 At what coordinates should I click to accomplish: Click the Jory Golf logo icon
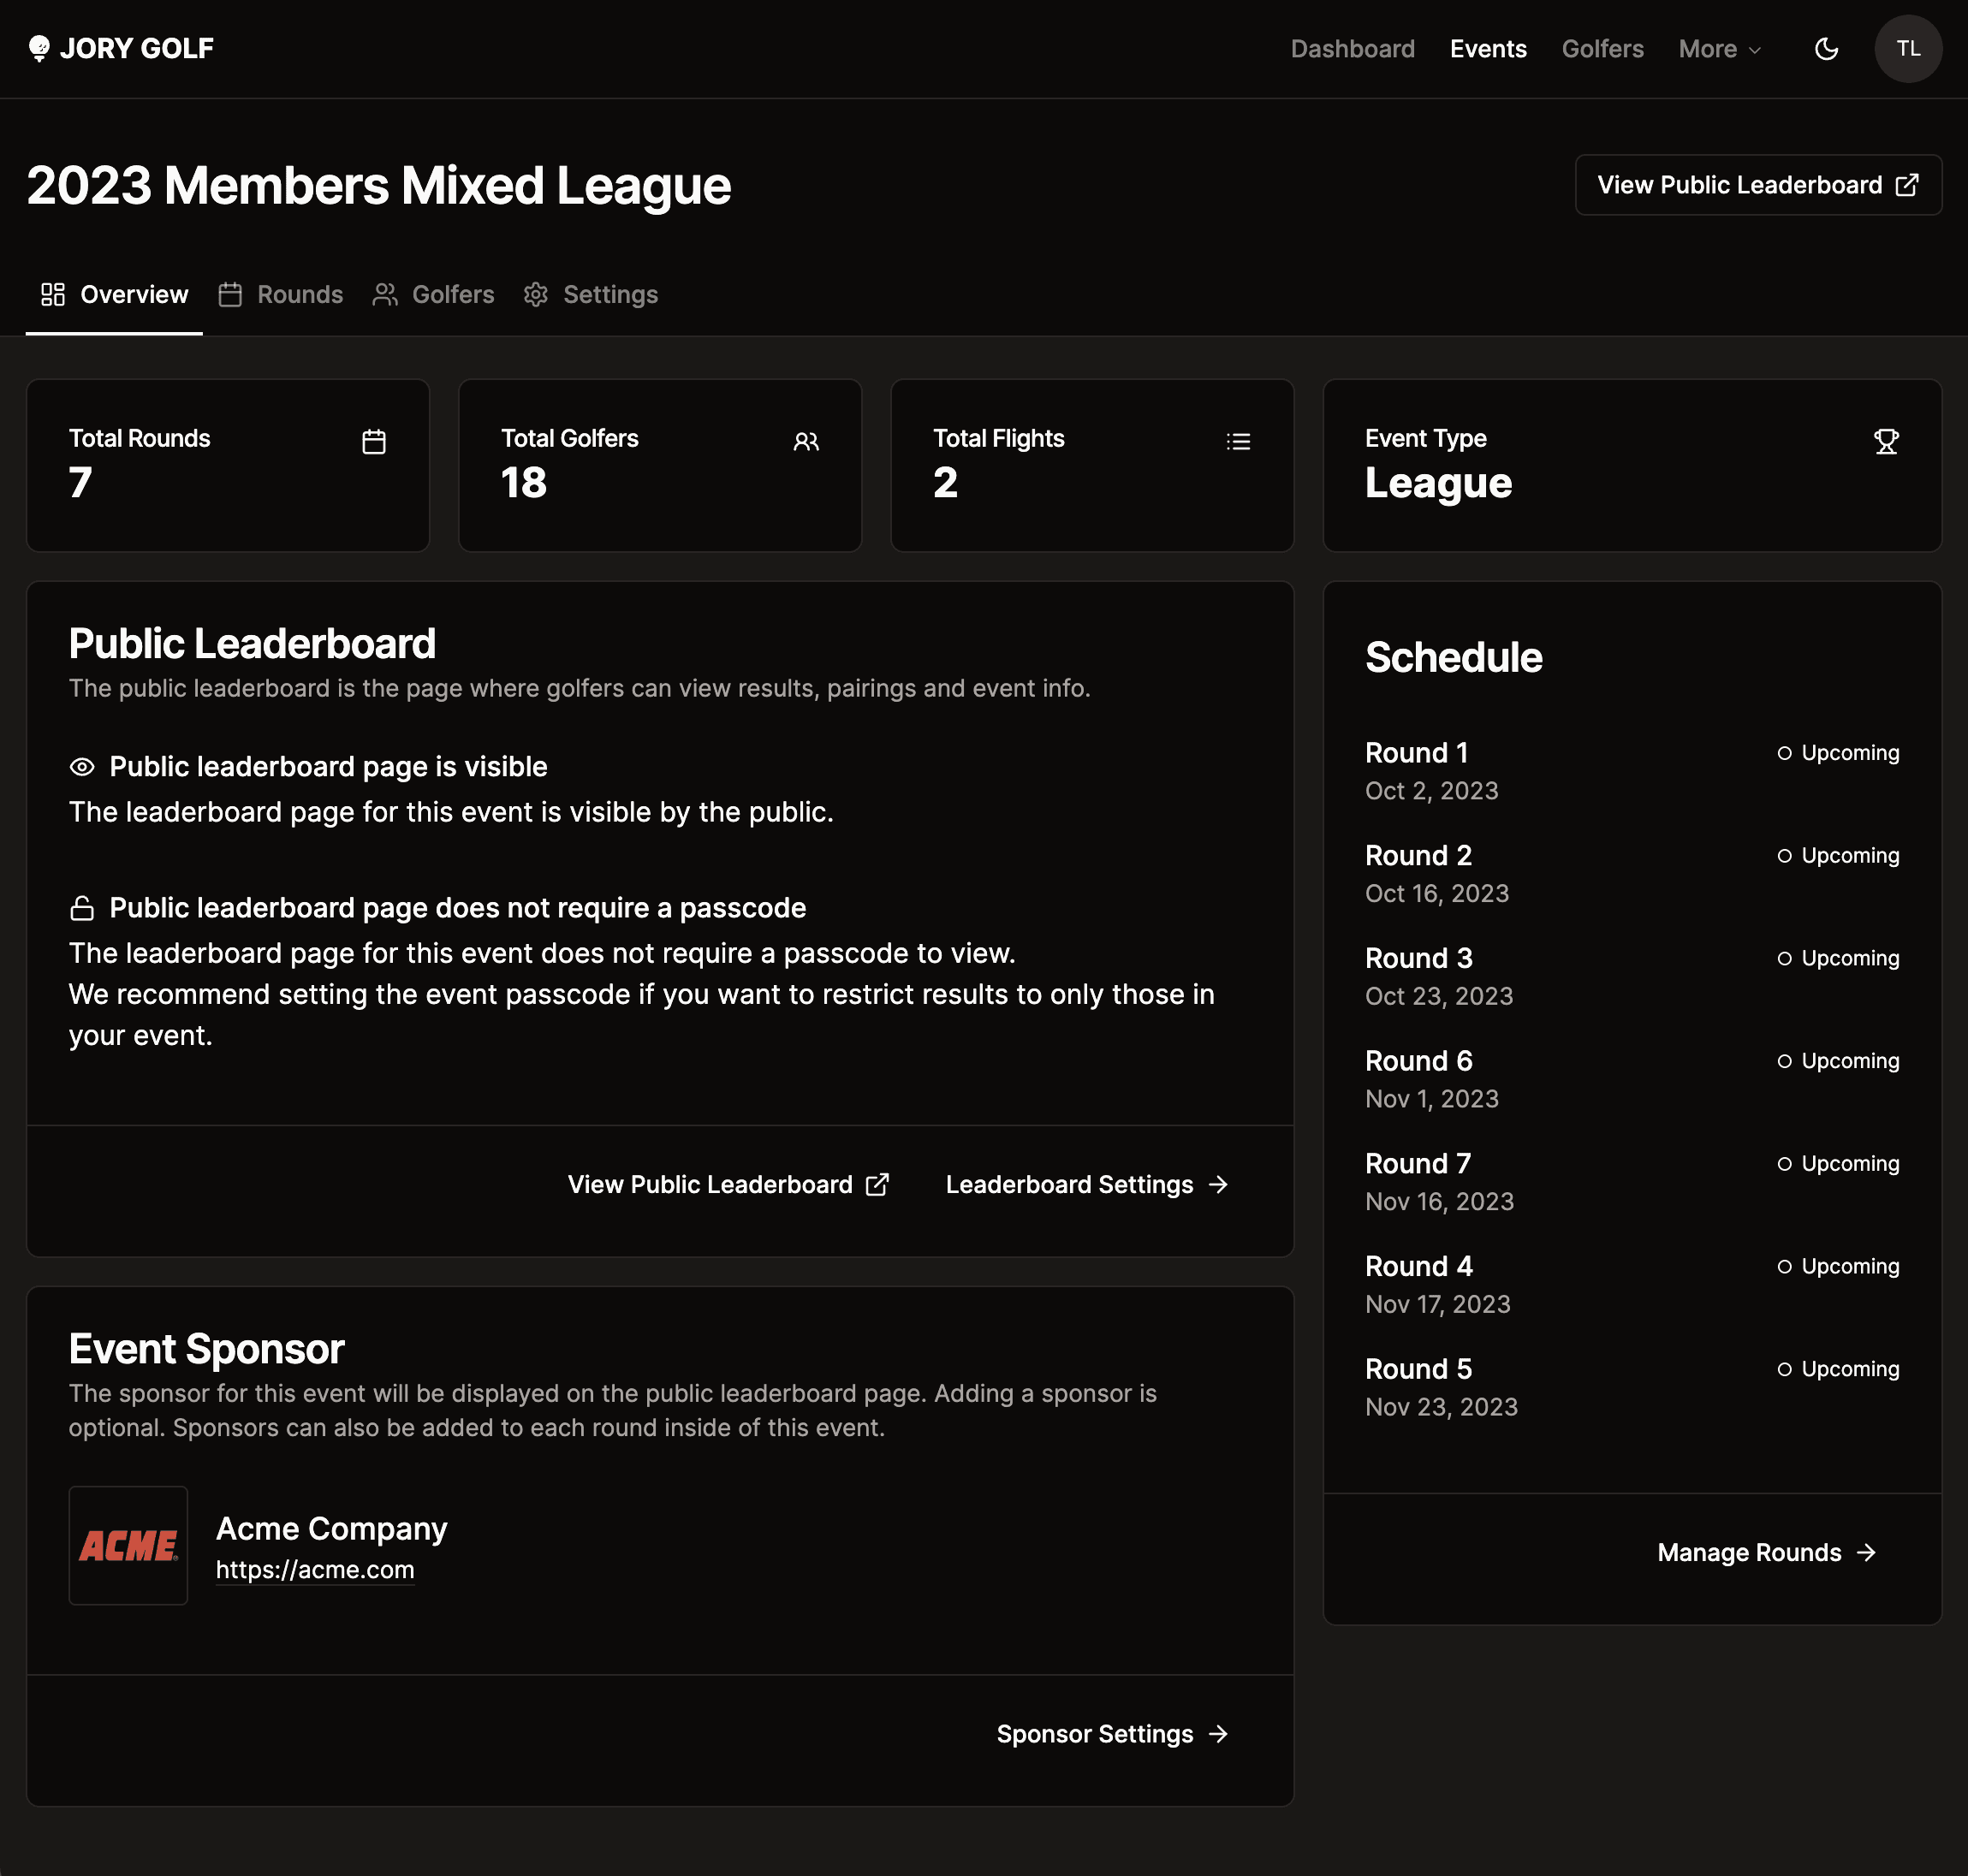pyautogui.click(x=39, y=48)
